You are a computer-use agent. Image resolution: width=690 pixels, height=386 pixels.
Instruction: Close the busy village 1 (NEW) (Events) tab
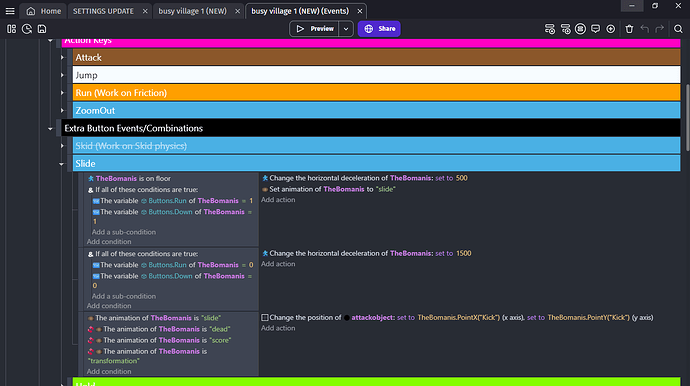pos(360,11)
